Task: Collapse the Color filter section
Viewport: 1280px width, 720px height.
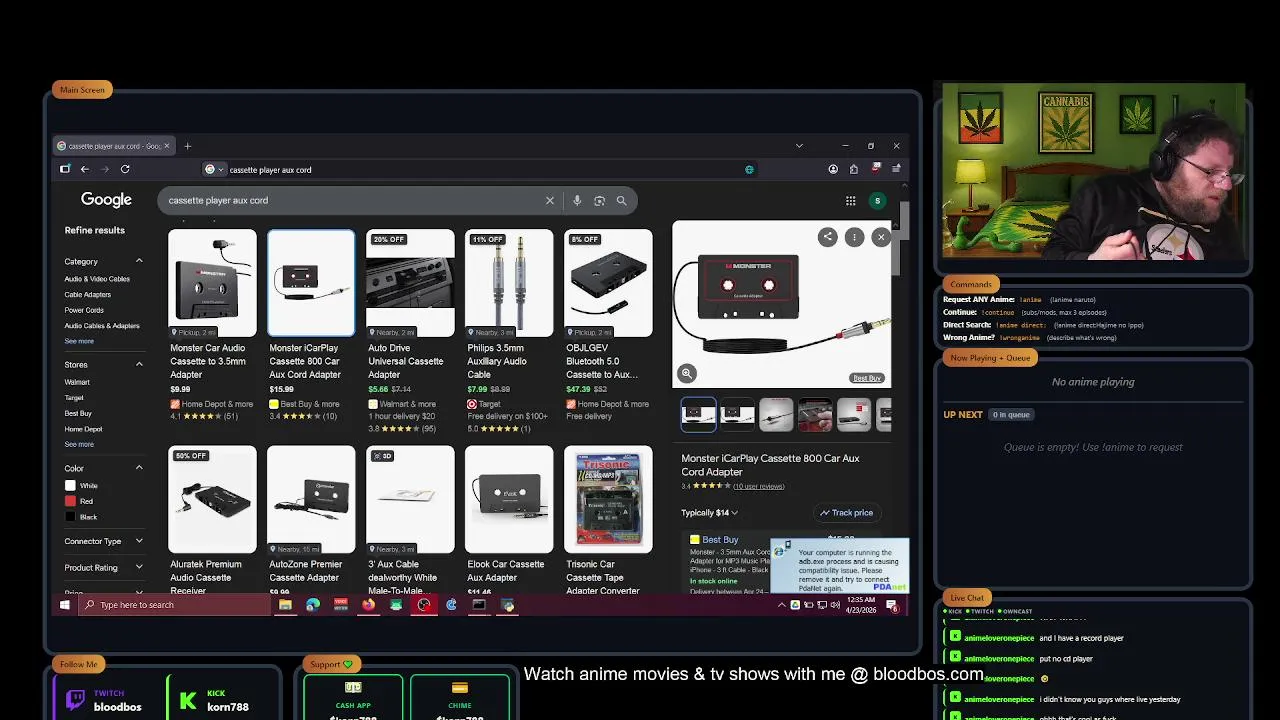Action: point(139,468)
